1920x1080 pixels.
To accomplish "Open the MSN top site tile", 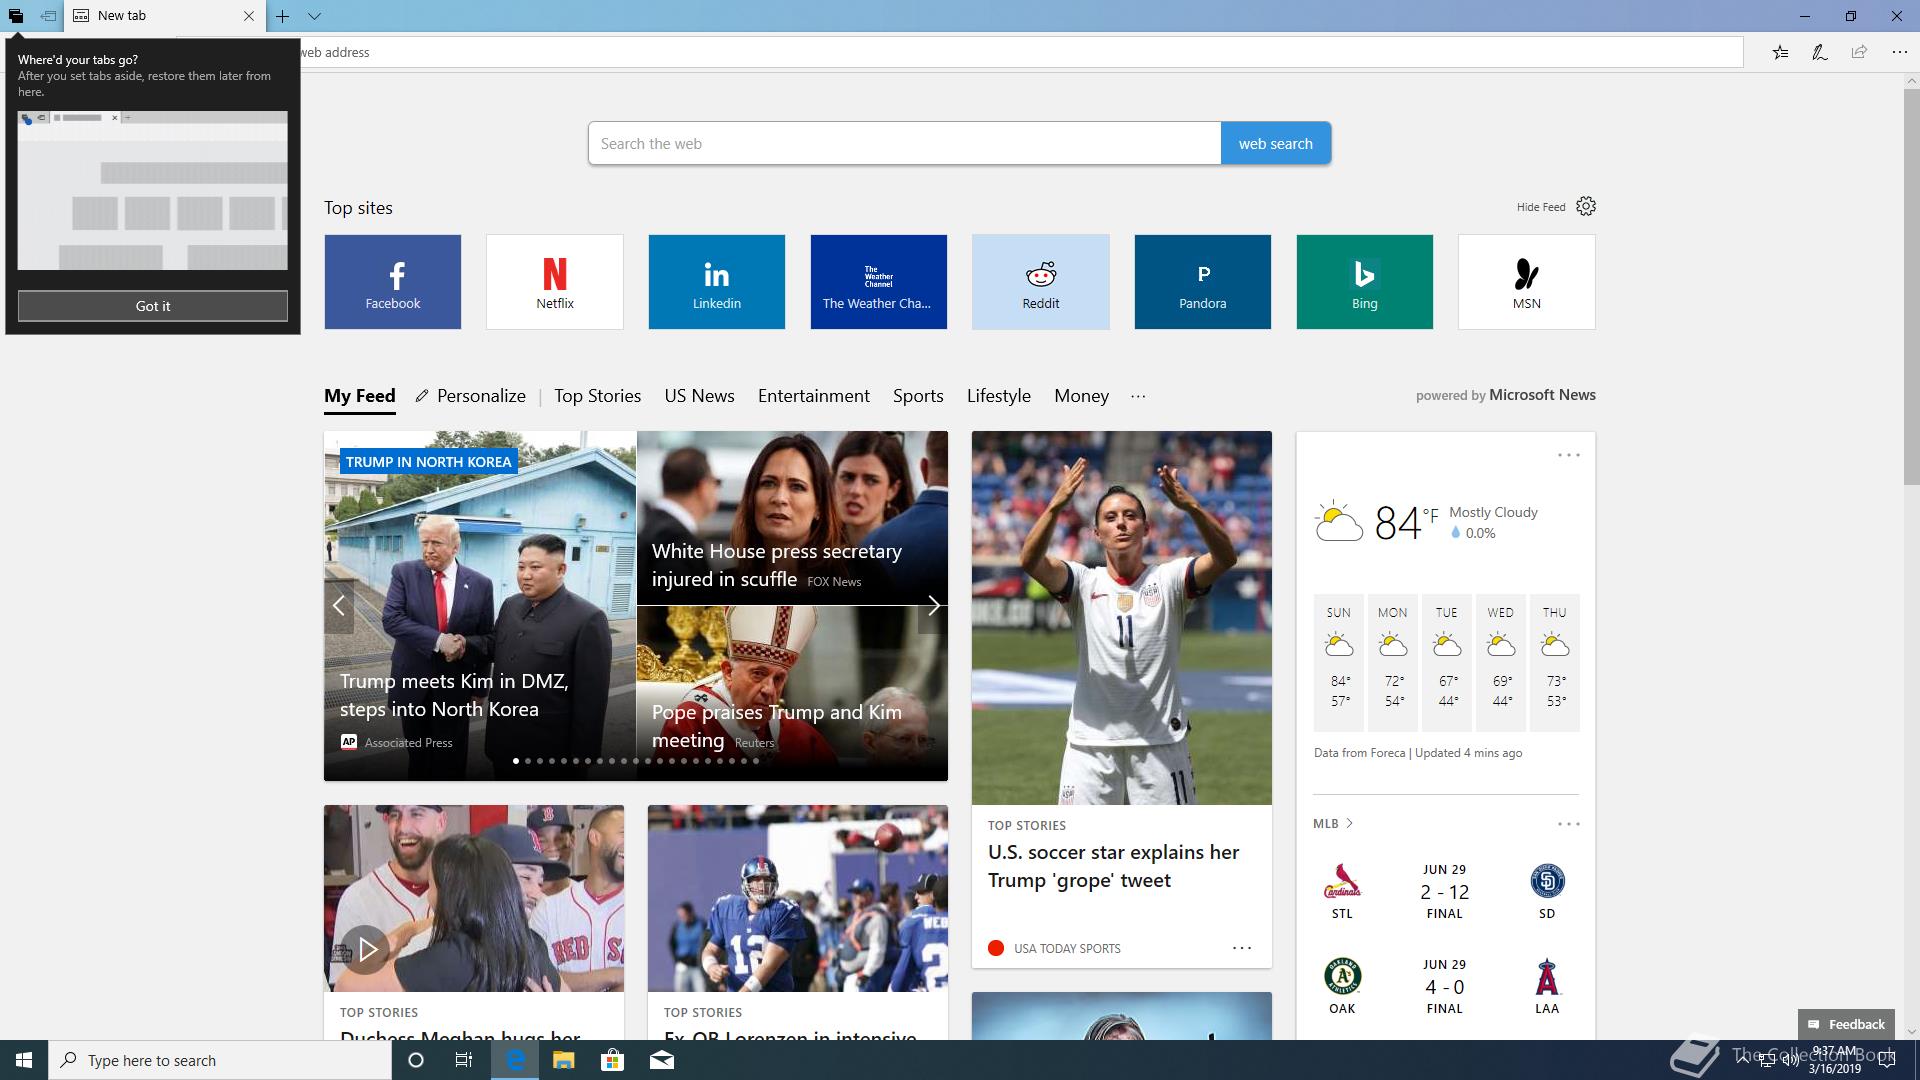I will point(1527,282).
